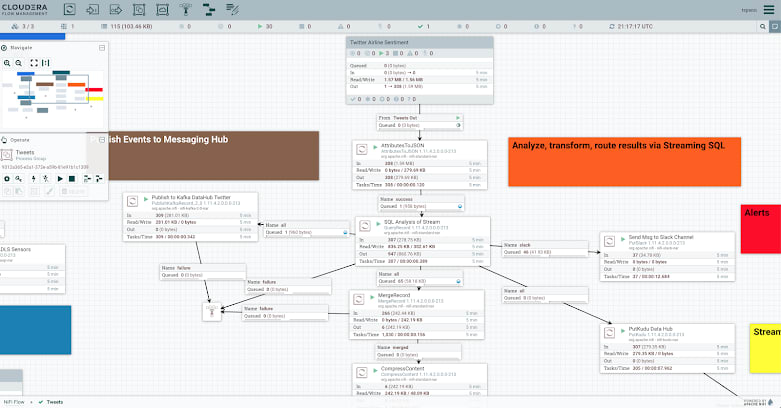The image size is (781, 408).
Task: Fit the flow to screen
Action: click(34, 63)
